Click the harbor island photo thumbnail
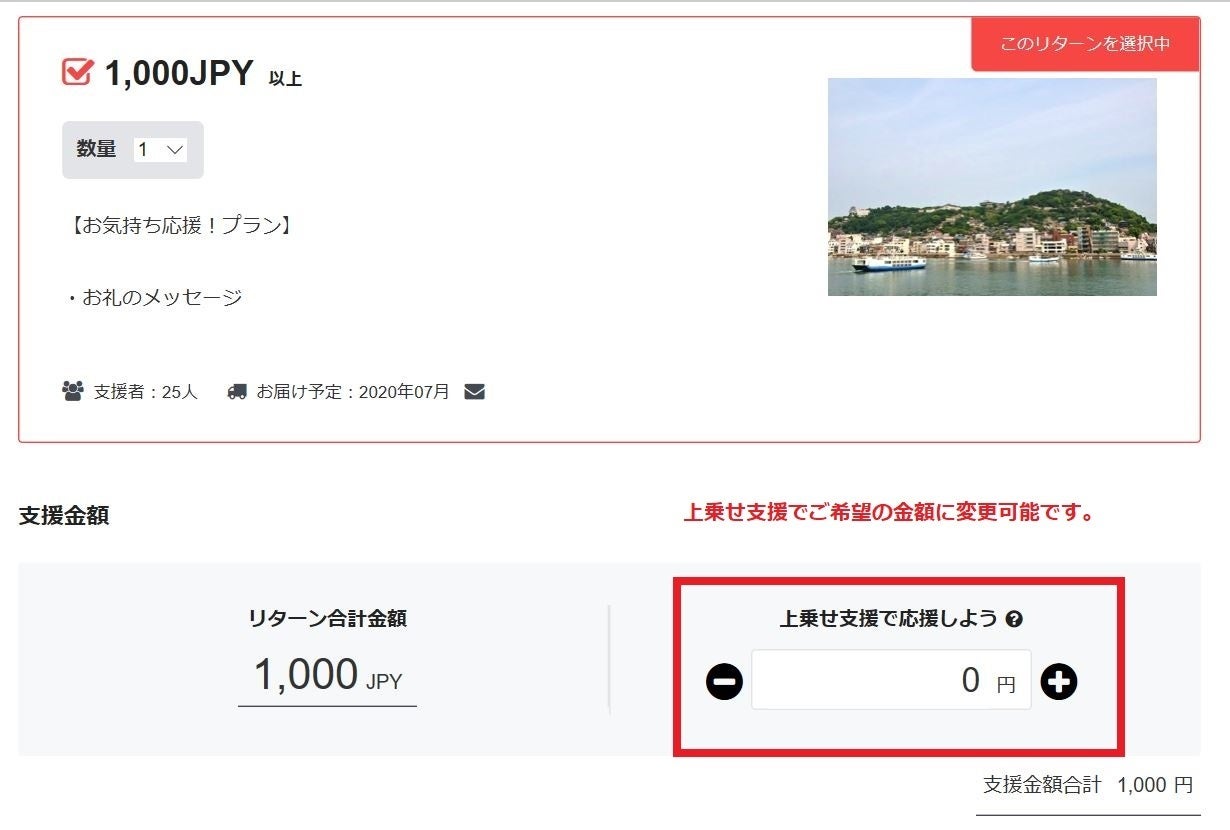This screenshot has width=1230, height=830. tap(992, 187)
